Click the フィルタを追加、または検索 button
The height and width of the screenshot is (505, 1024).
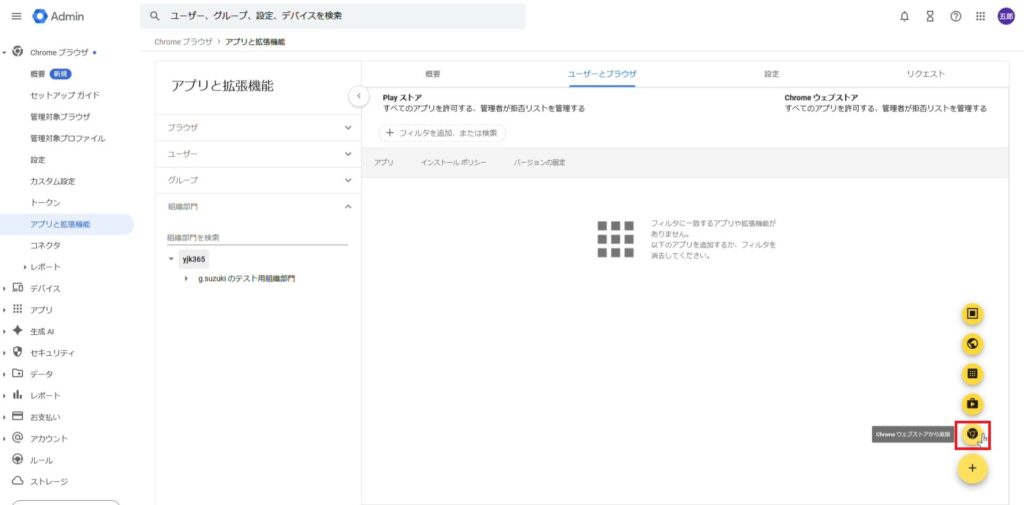point(442,133)
